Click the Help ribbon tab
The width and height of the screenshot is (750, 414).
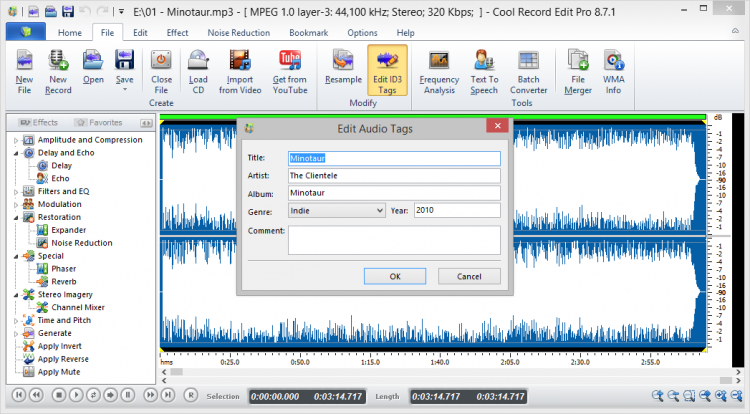coord(405,33)
